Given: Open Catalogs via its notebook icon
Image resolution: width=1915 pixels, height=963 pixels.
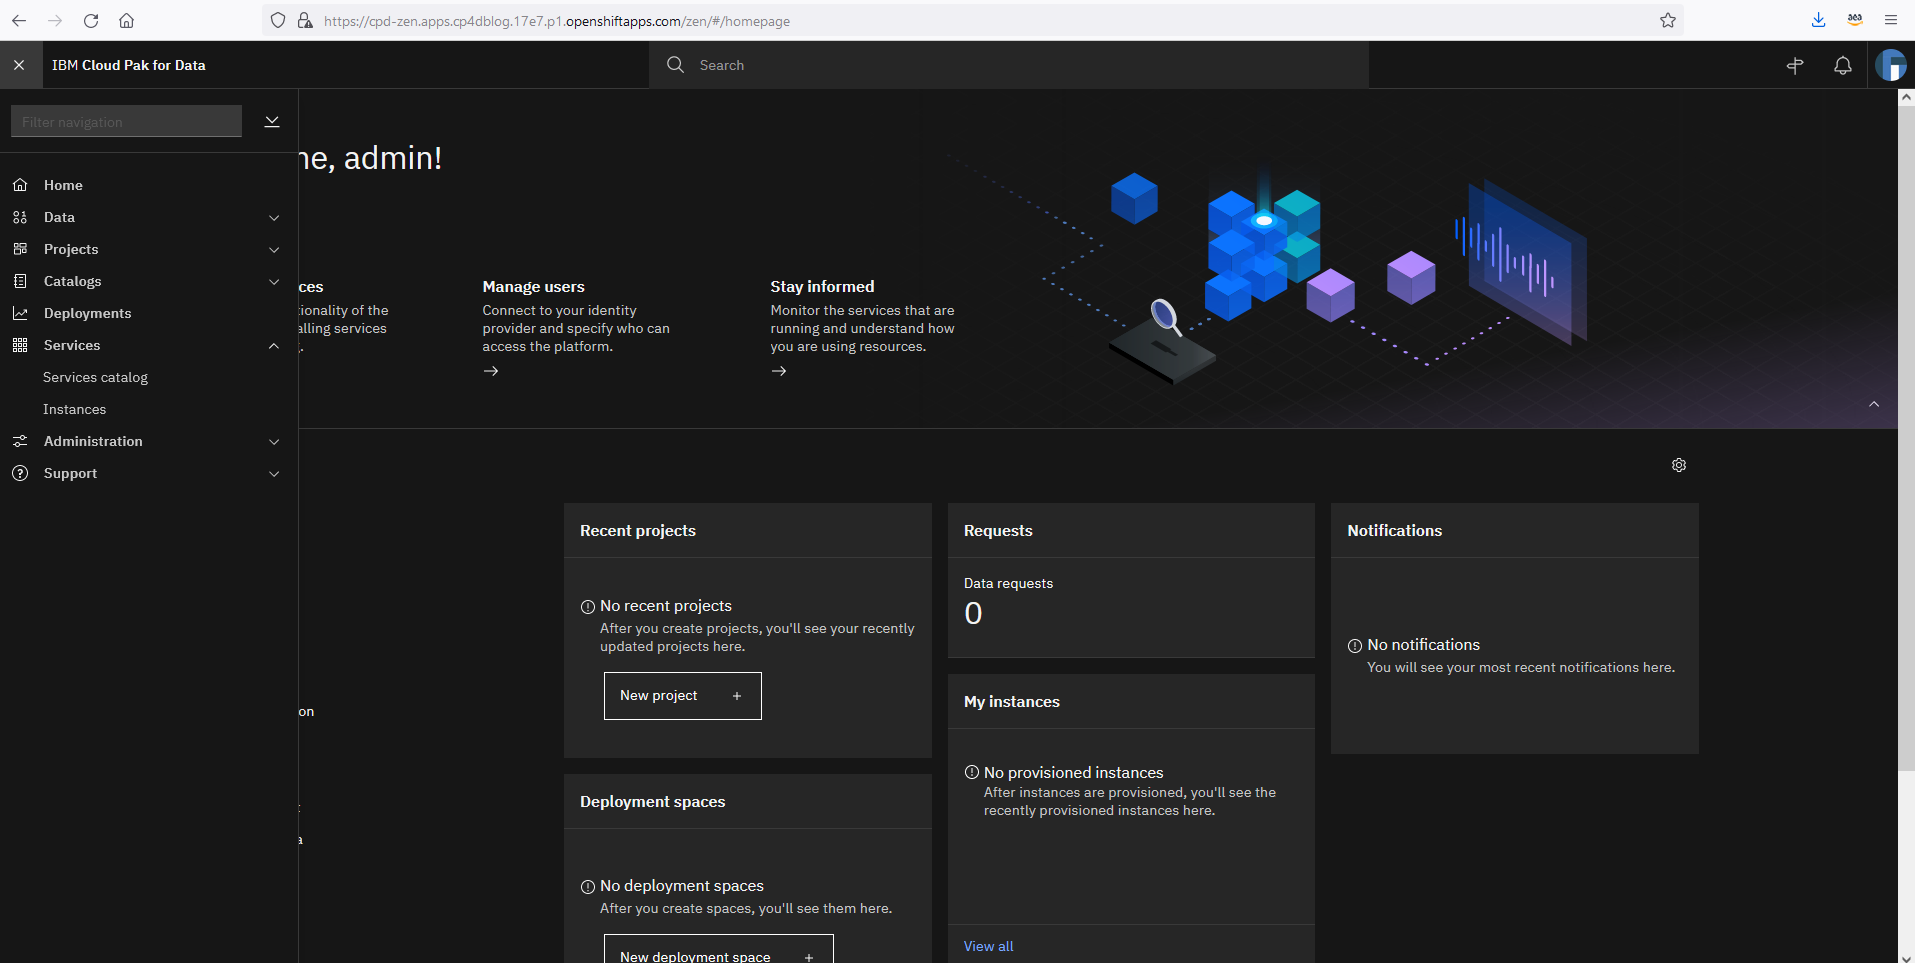Looking at the screenshot, I should (x=20, y=281).
